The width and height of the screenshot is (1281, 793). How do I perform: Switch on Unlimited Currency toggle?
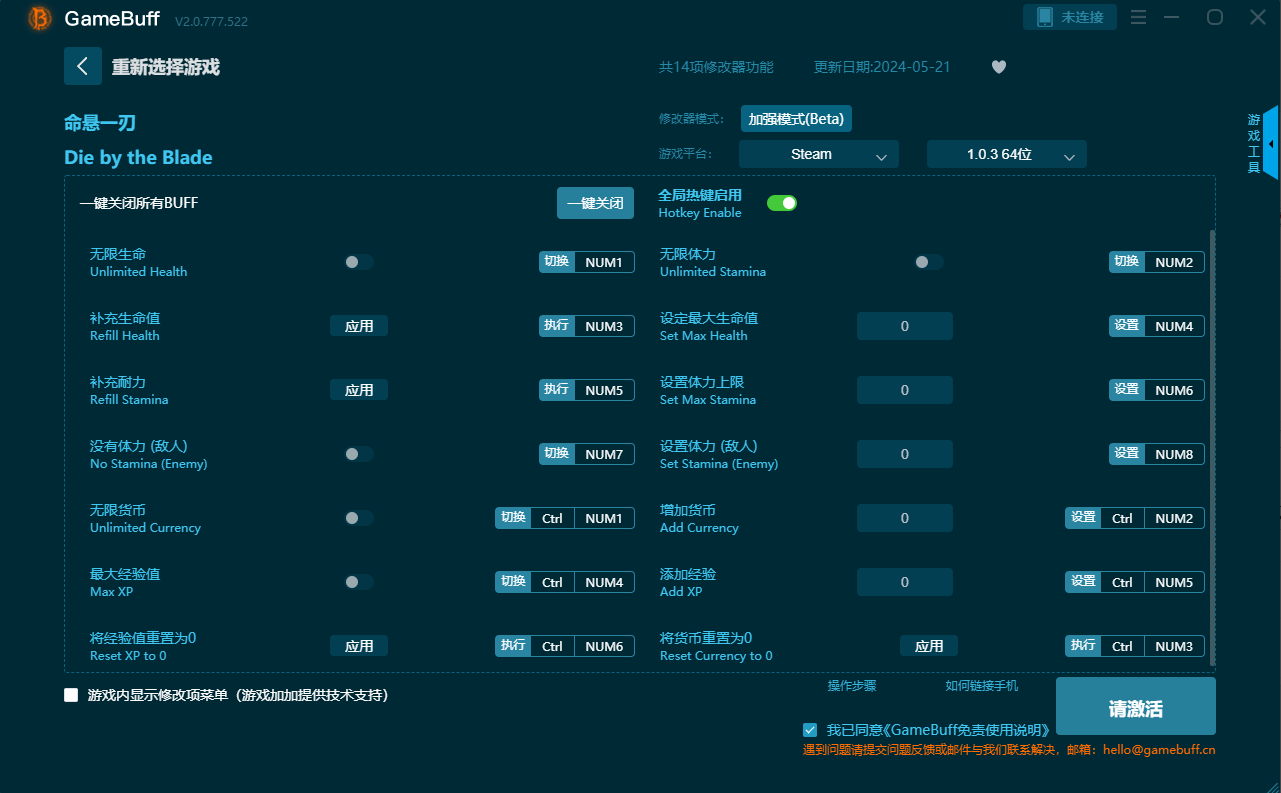coord(359,518)
